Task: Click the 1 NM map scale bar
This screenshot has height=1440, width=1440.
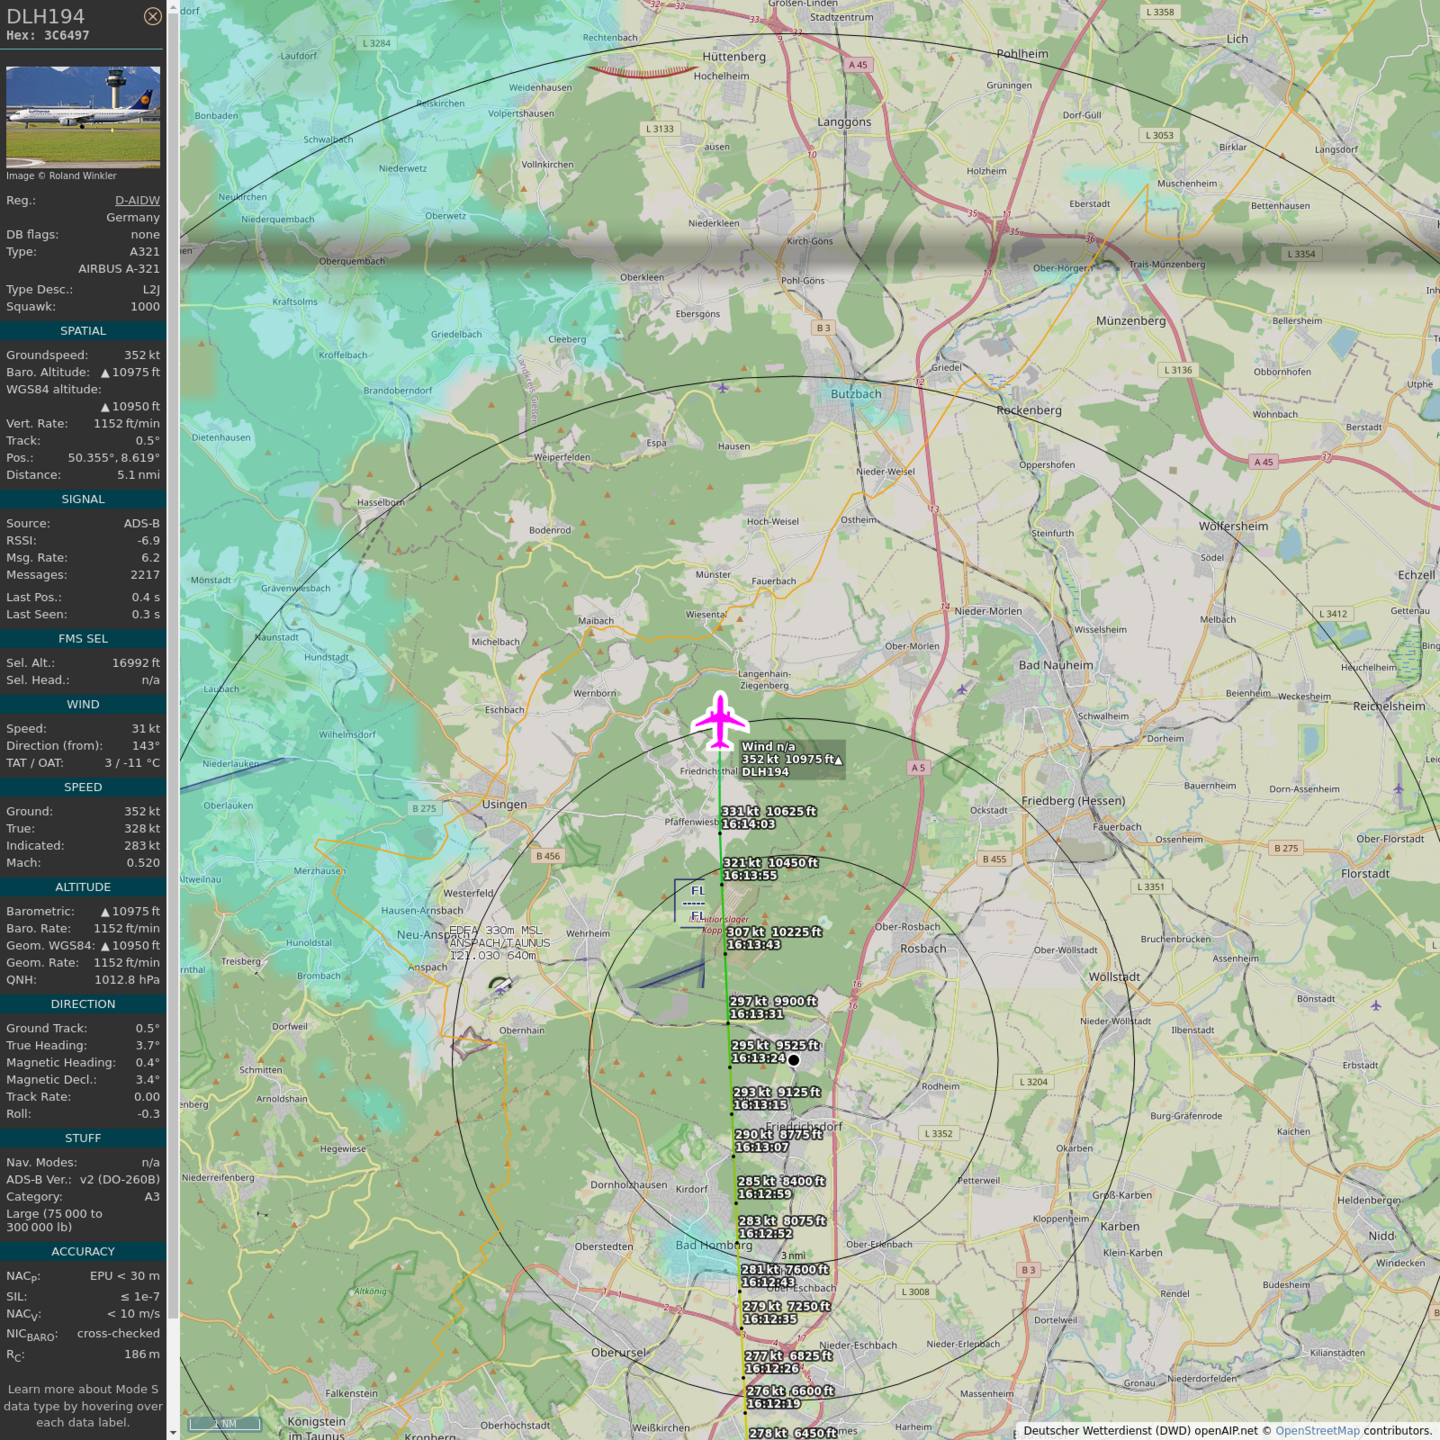Action: (225, 1423)
